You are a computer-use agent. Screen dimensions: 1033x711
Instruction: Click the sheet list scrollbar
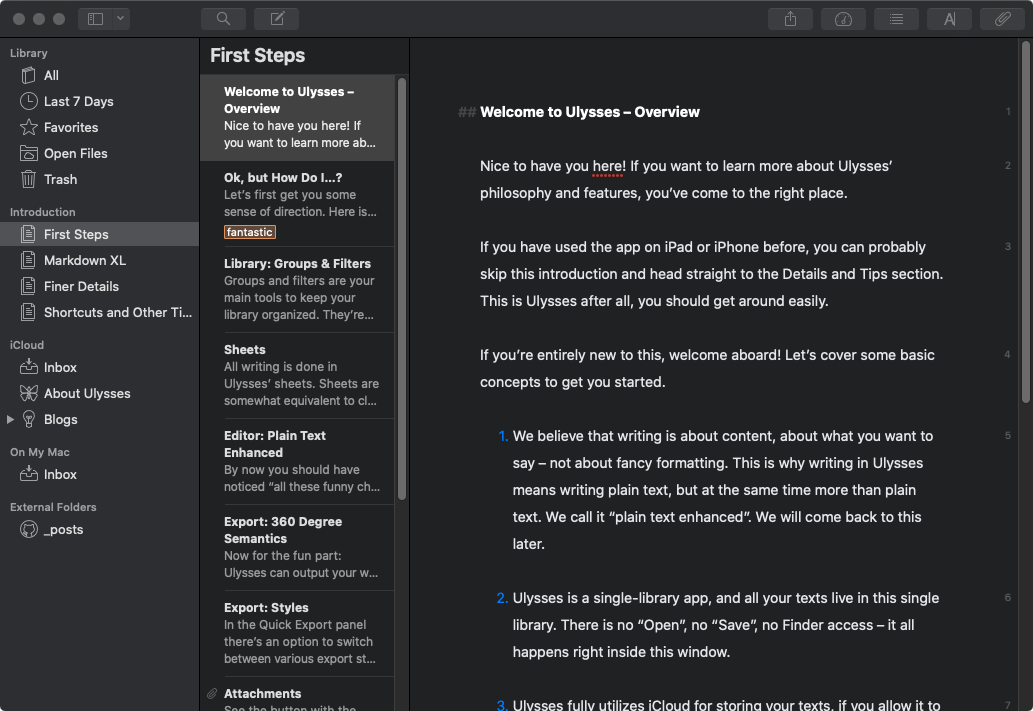click(x=402, y=289)
